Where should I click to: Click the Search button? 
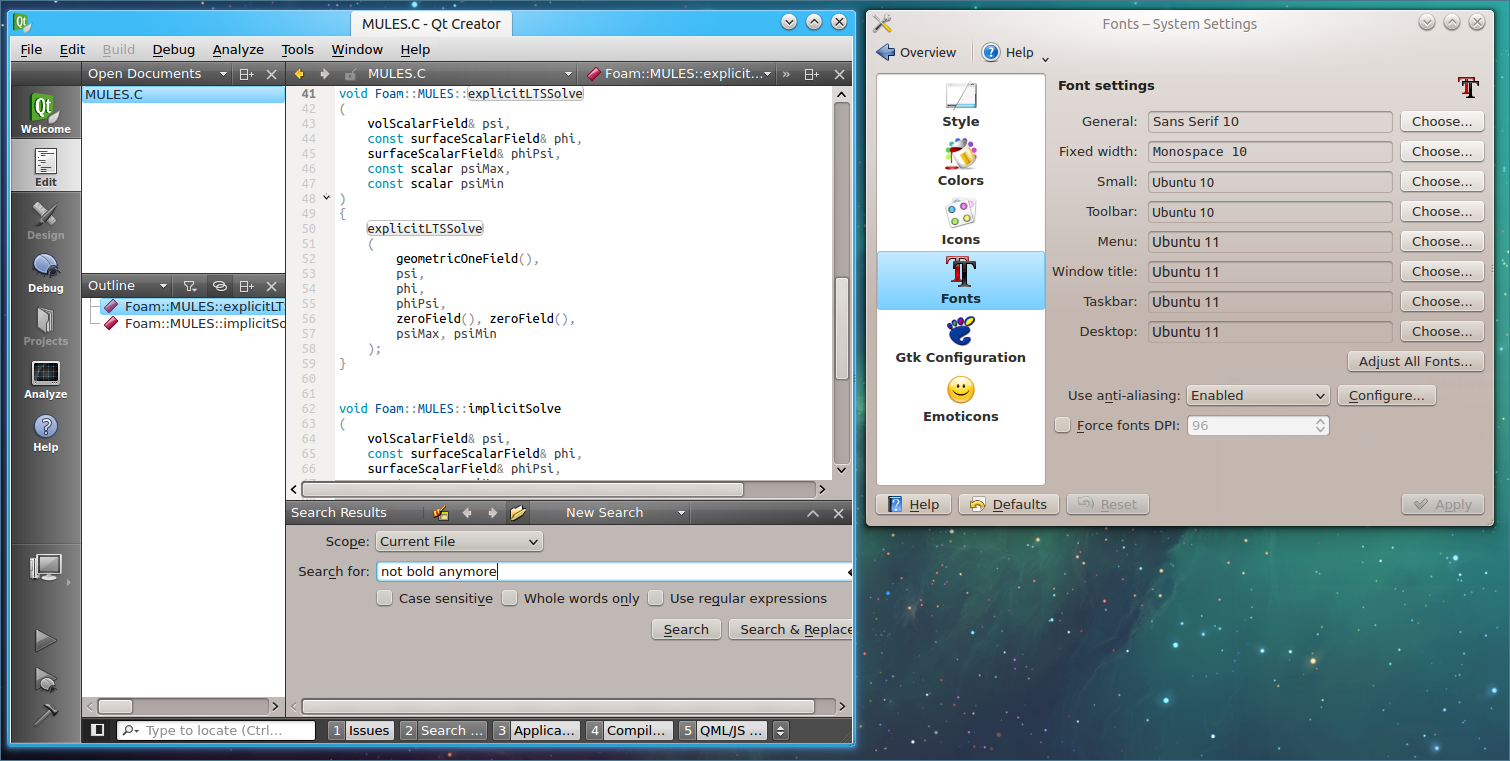coord(686,629)
